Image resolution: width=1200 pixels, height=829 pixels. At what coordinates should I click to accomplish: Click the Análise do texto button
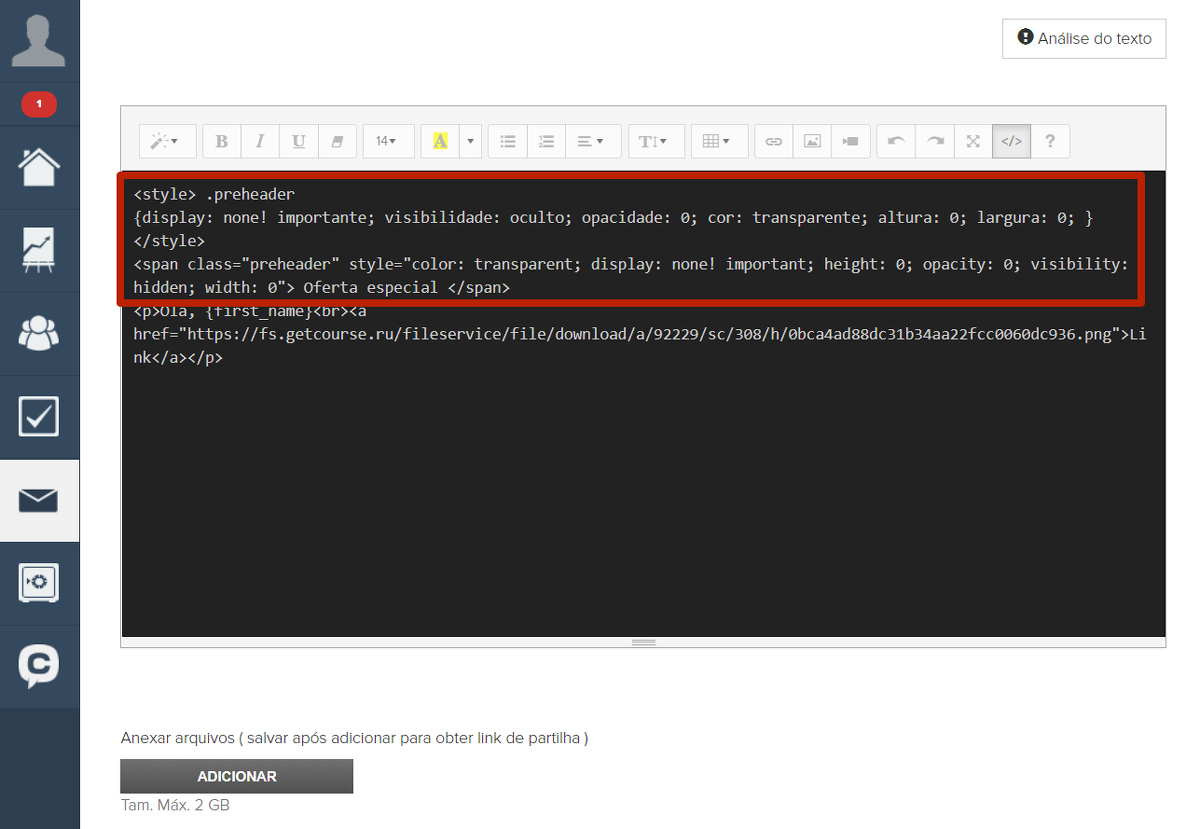point(1084,39)
